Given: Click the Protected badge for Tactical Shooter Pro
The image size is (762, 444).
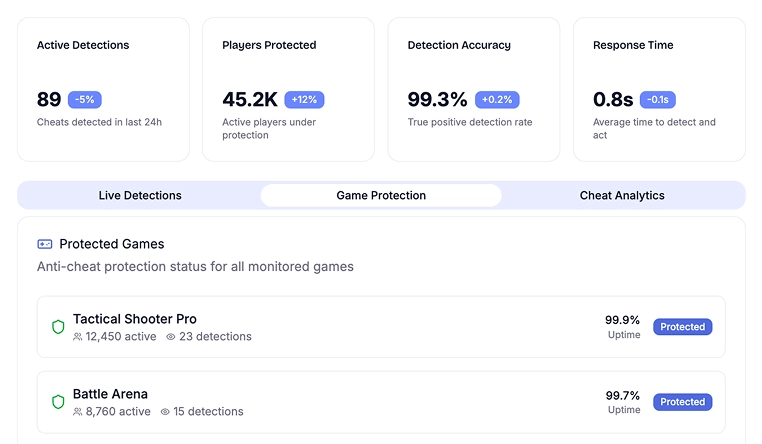Looking at the screenshot, I should click(x=683, y=327).
